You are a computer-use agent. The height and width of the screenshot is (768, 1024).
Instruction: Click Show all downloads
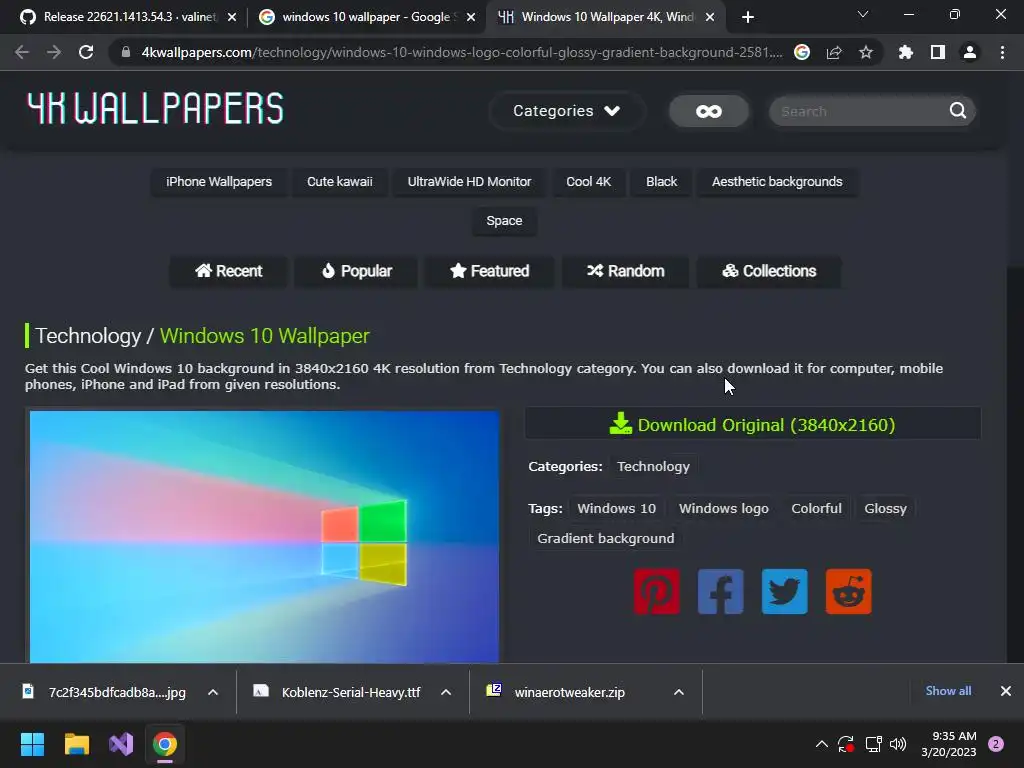(x=948, y=691)
